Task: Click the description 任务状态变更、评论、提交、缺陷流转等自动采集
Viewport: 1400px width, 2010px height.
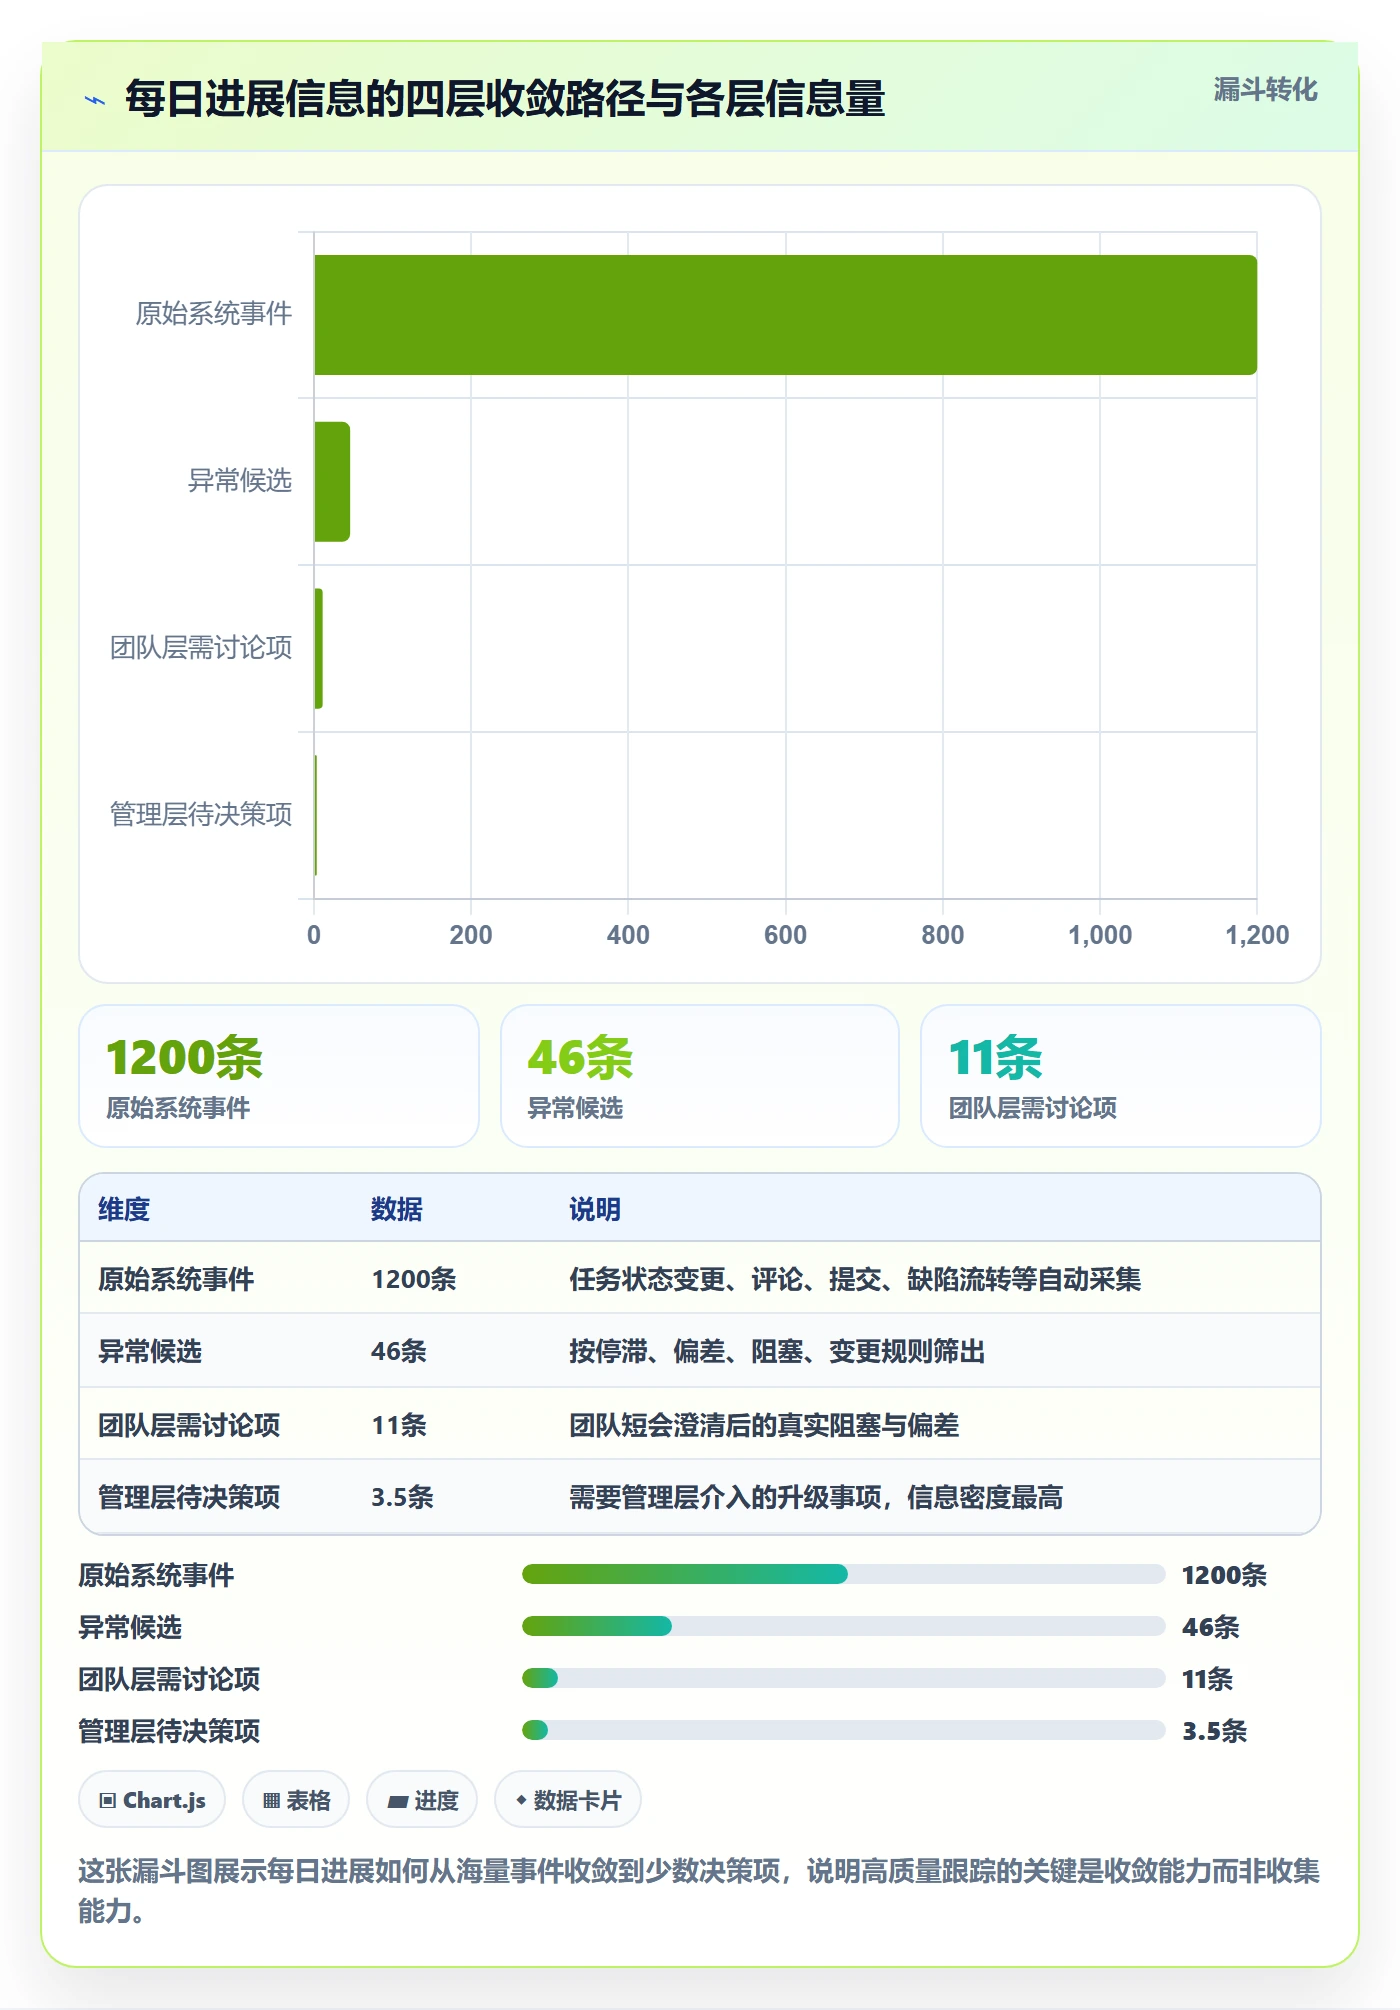Action: tap(855, 1279)
